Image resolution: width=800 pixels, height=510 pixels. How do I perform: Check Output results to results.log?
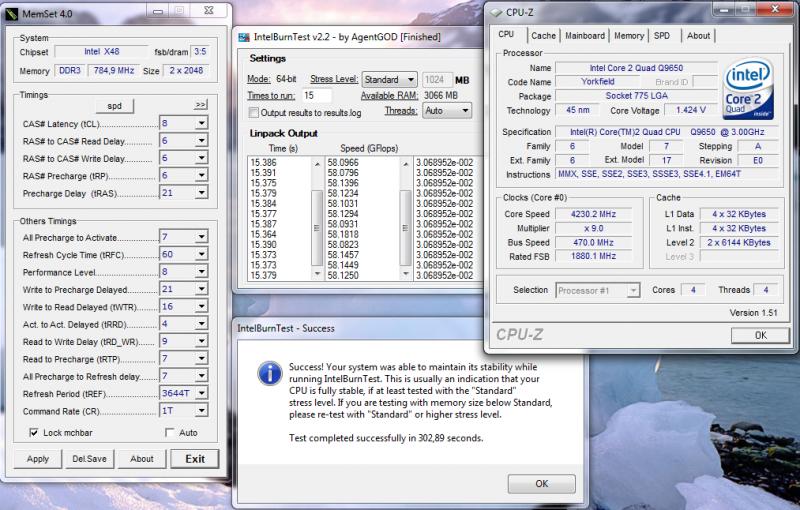click(x=253, y=113)
